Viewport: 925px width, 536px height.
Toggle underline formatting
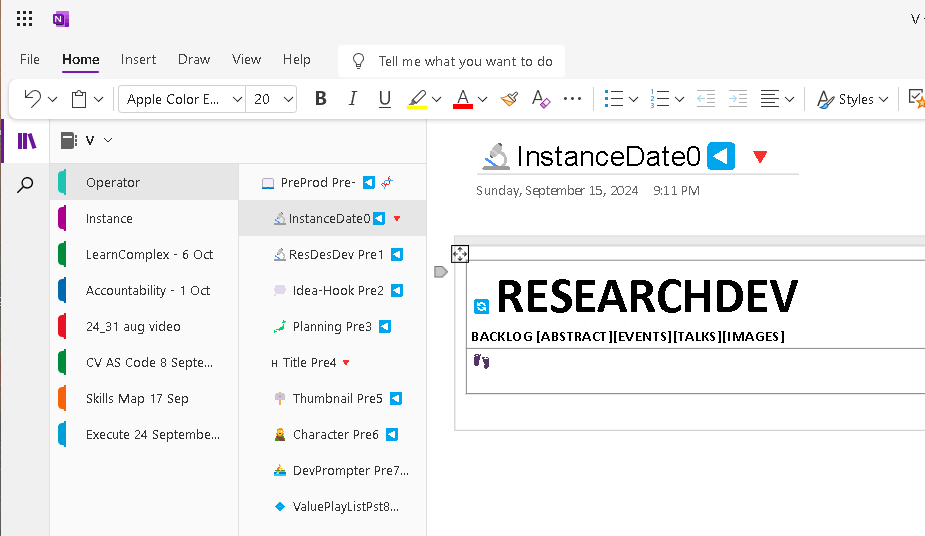[385, 98]
